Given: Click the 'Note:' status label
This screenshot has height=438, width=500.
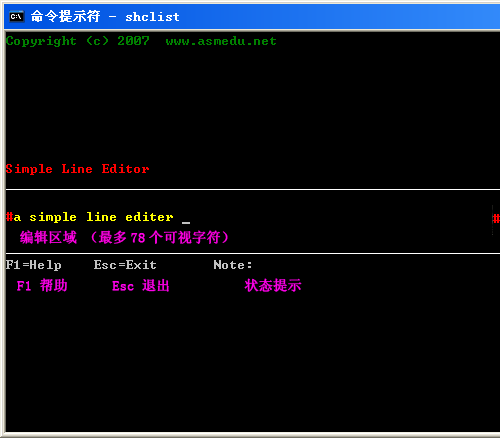Looking at the screenshot, I should point(233,265).
